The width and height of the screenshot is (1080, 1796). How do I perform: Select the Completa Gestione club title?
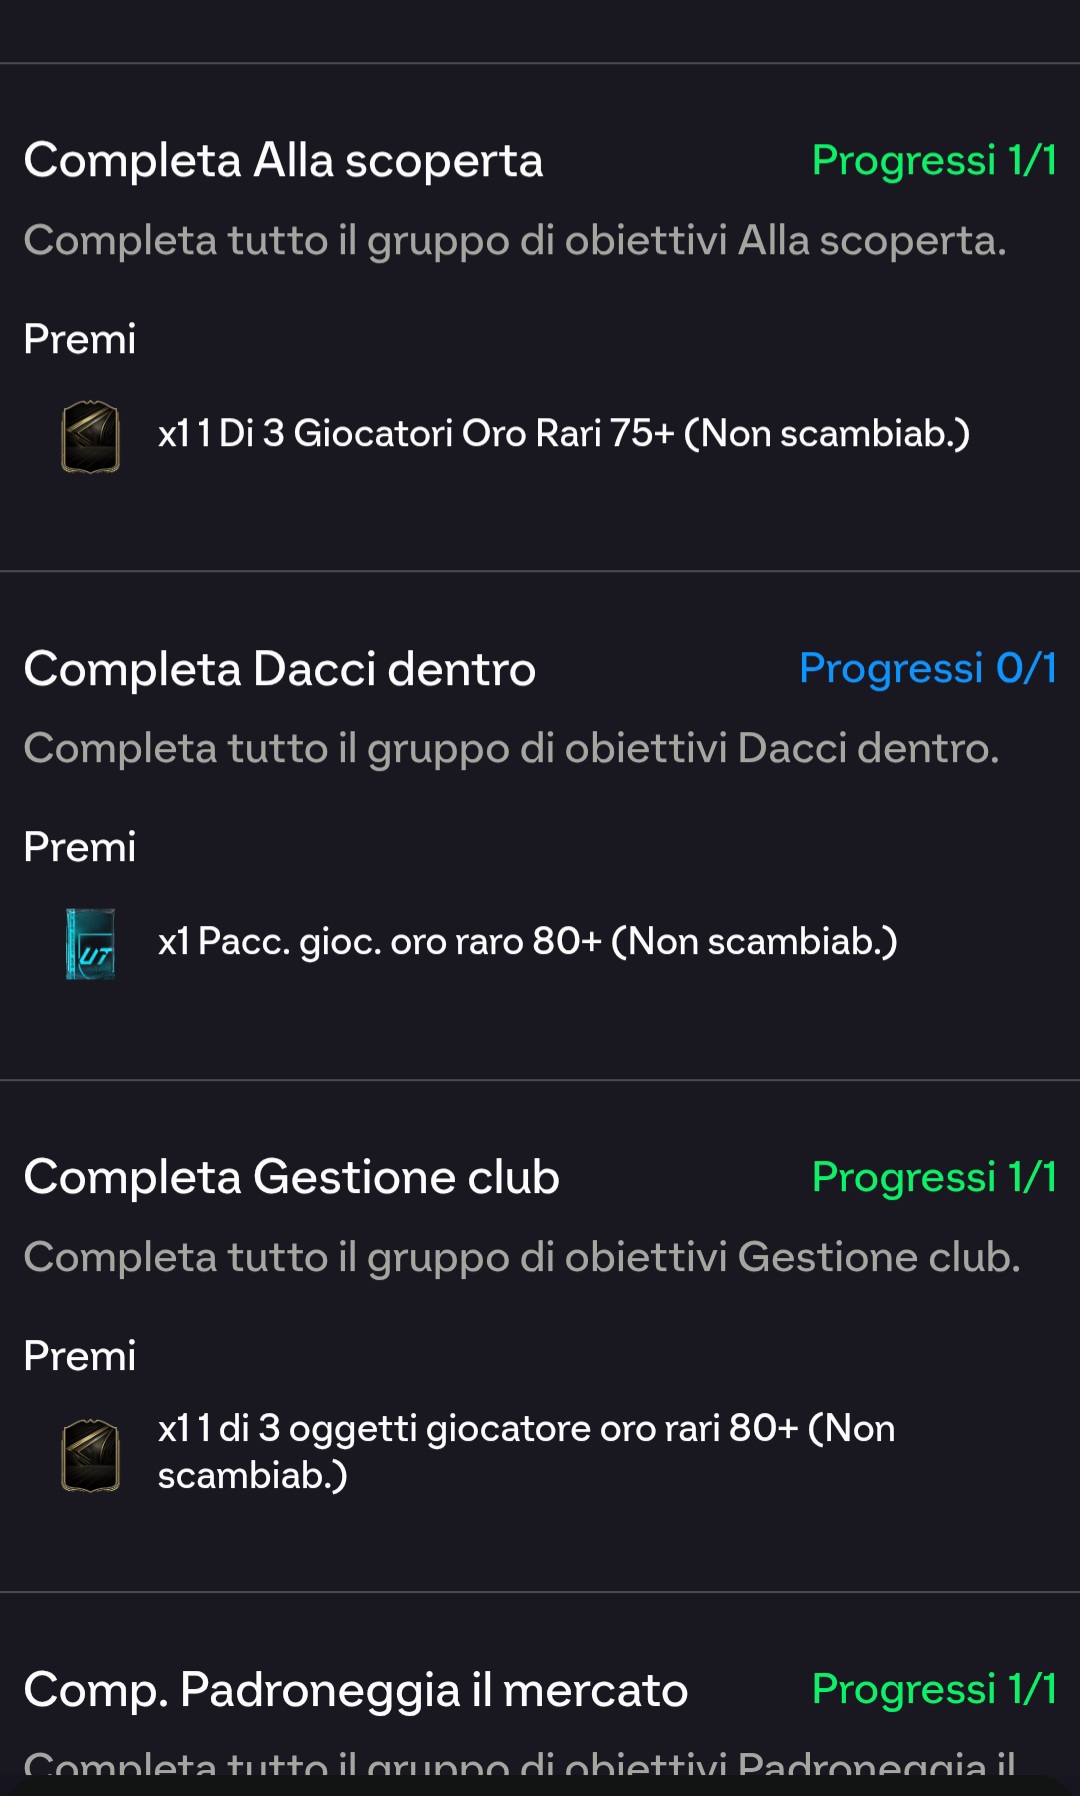pos(291,1177)
